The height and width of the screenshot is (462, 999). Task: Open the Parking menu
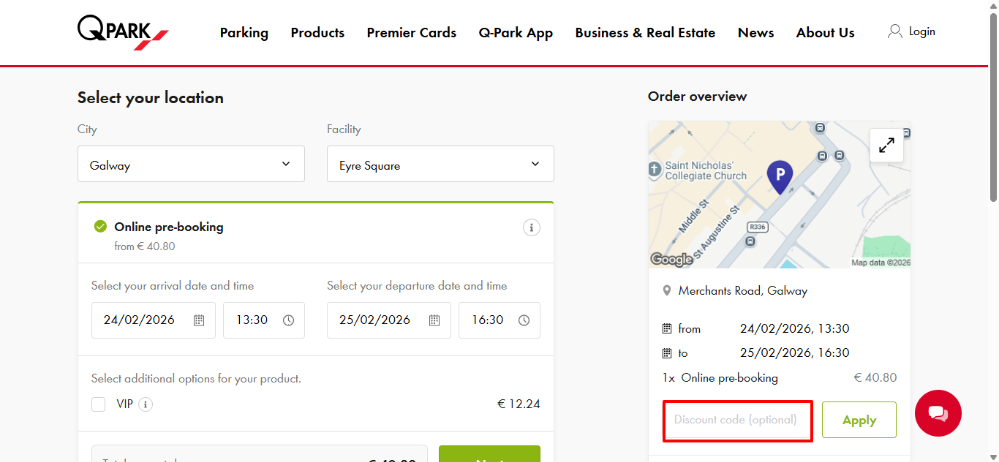[x=244, y=32]
